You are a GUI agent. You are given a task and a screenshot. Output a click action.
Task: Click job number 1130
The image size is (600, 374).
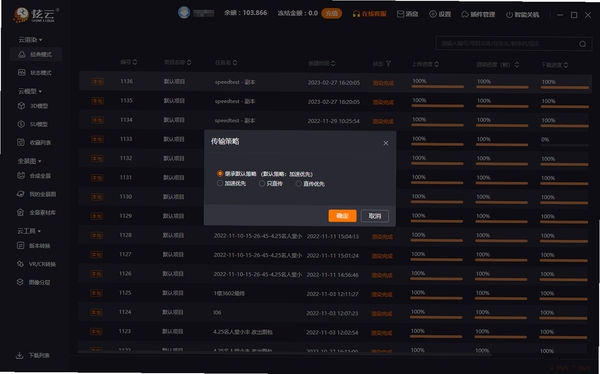[126, 196]
